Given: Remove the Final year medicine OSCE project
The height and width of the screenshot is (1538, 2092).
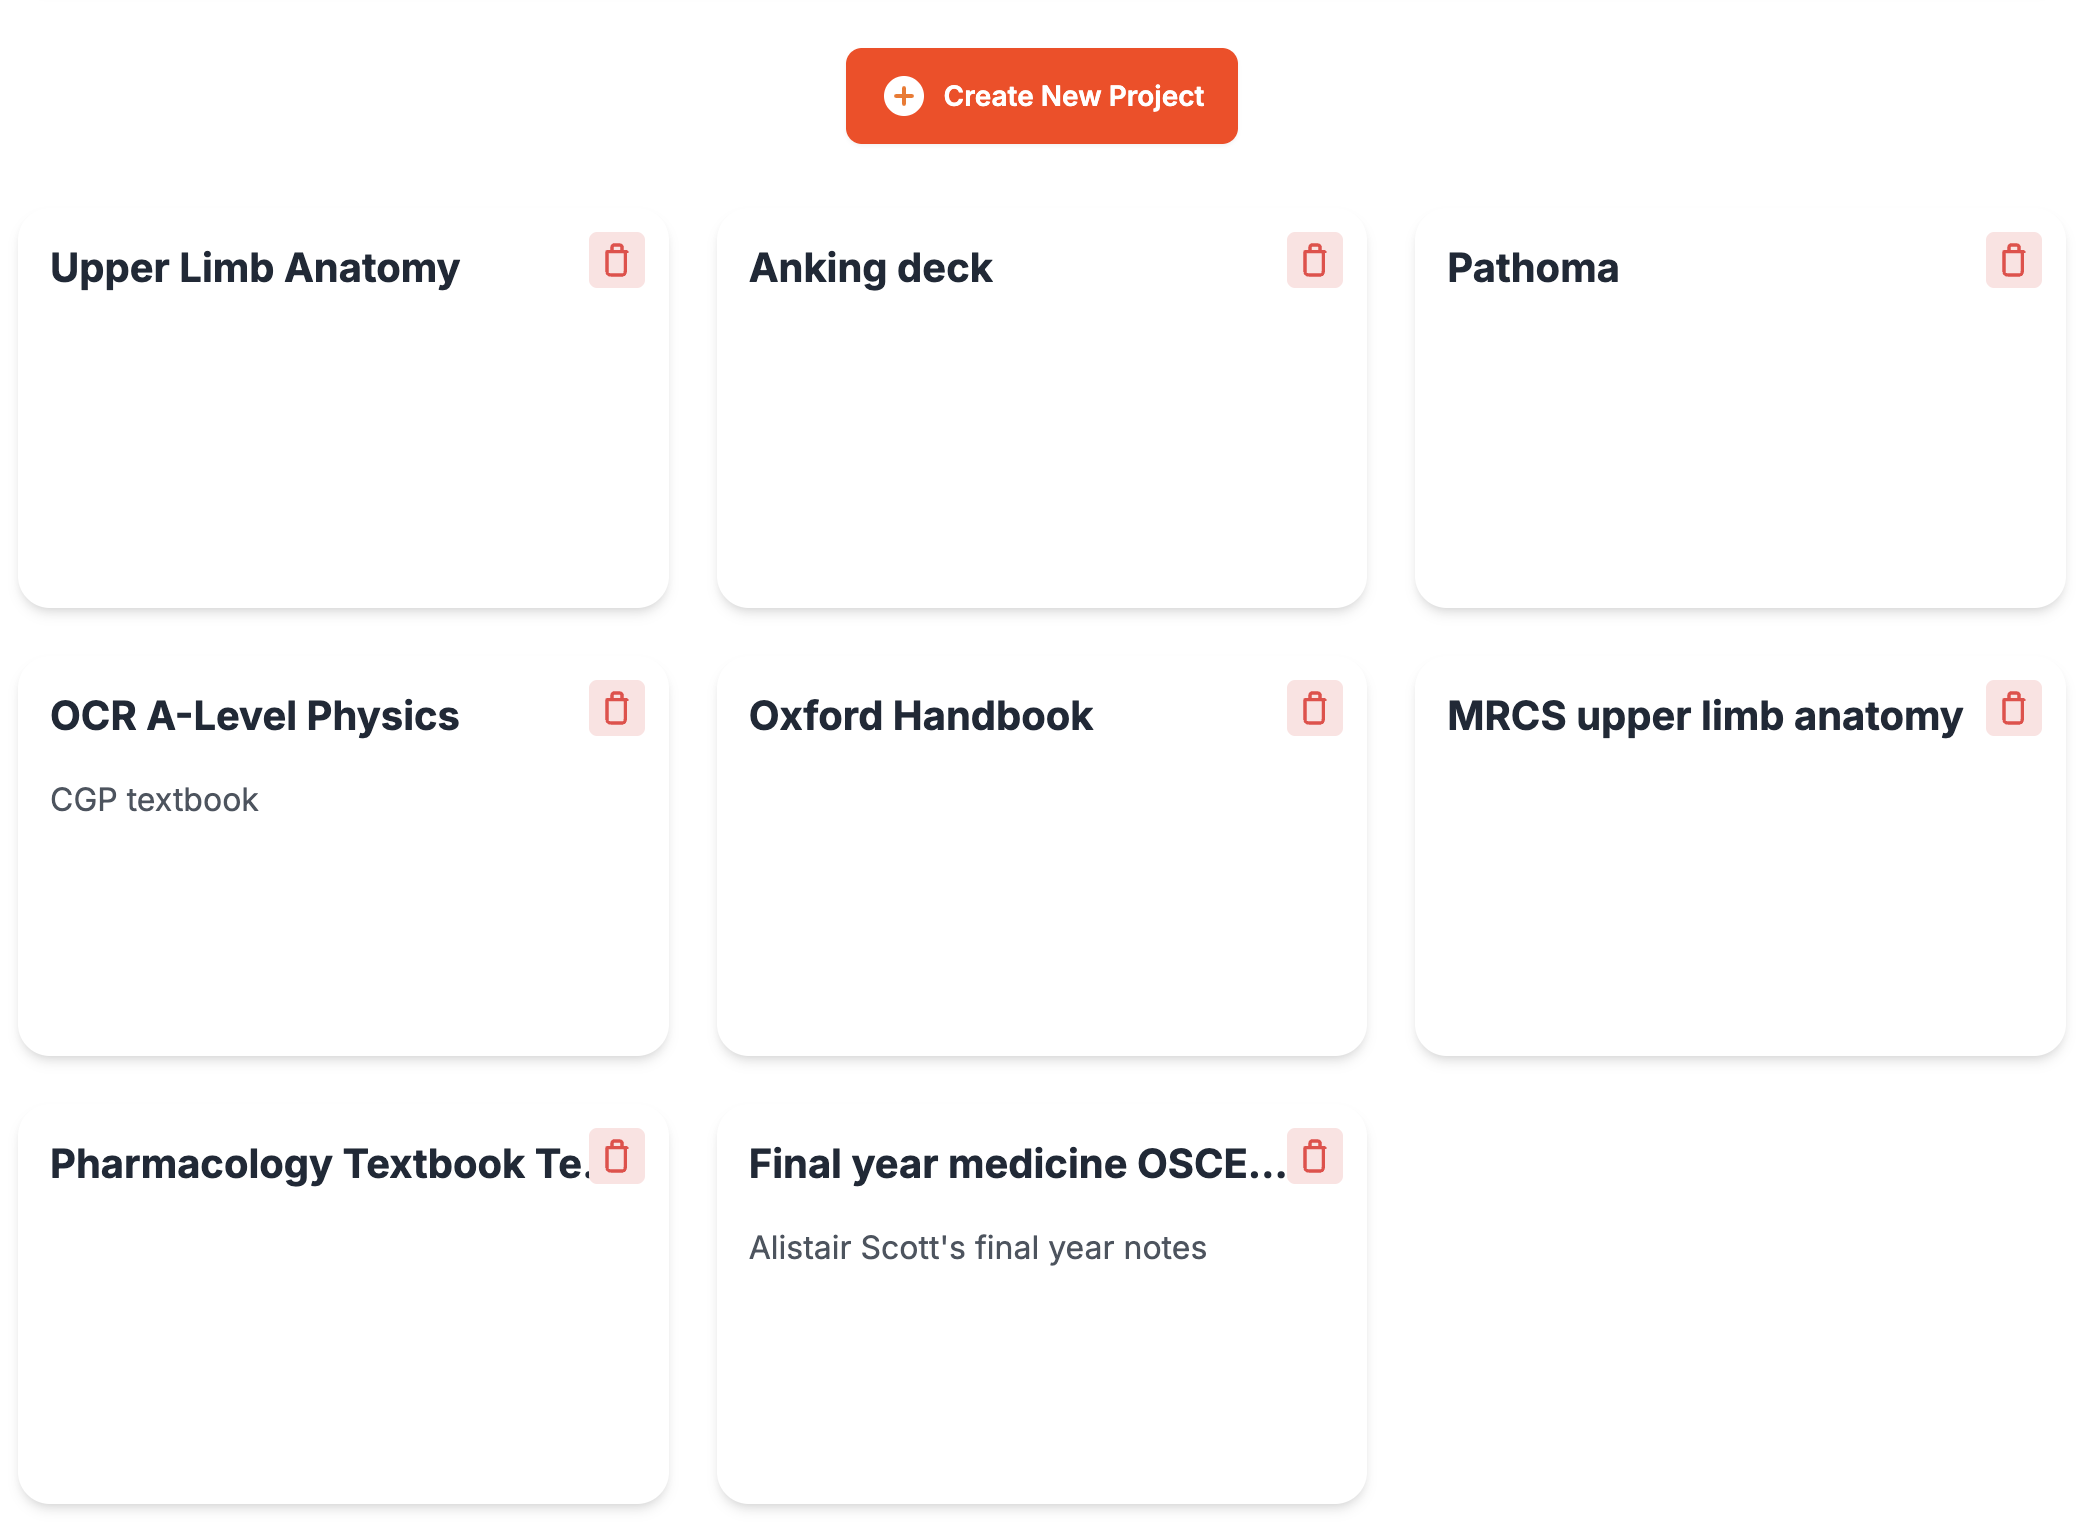Looking at the screenshot, I should [1314, 1156].
